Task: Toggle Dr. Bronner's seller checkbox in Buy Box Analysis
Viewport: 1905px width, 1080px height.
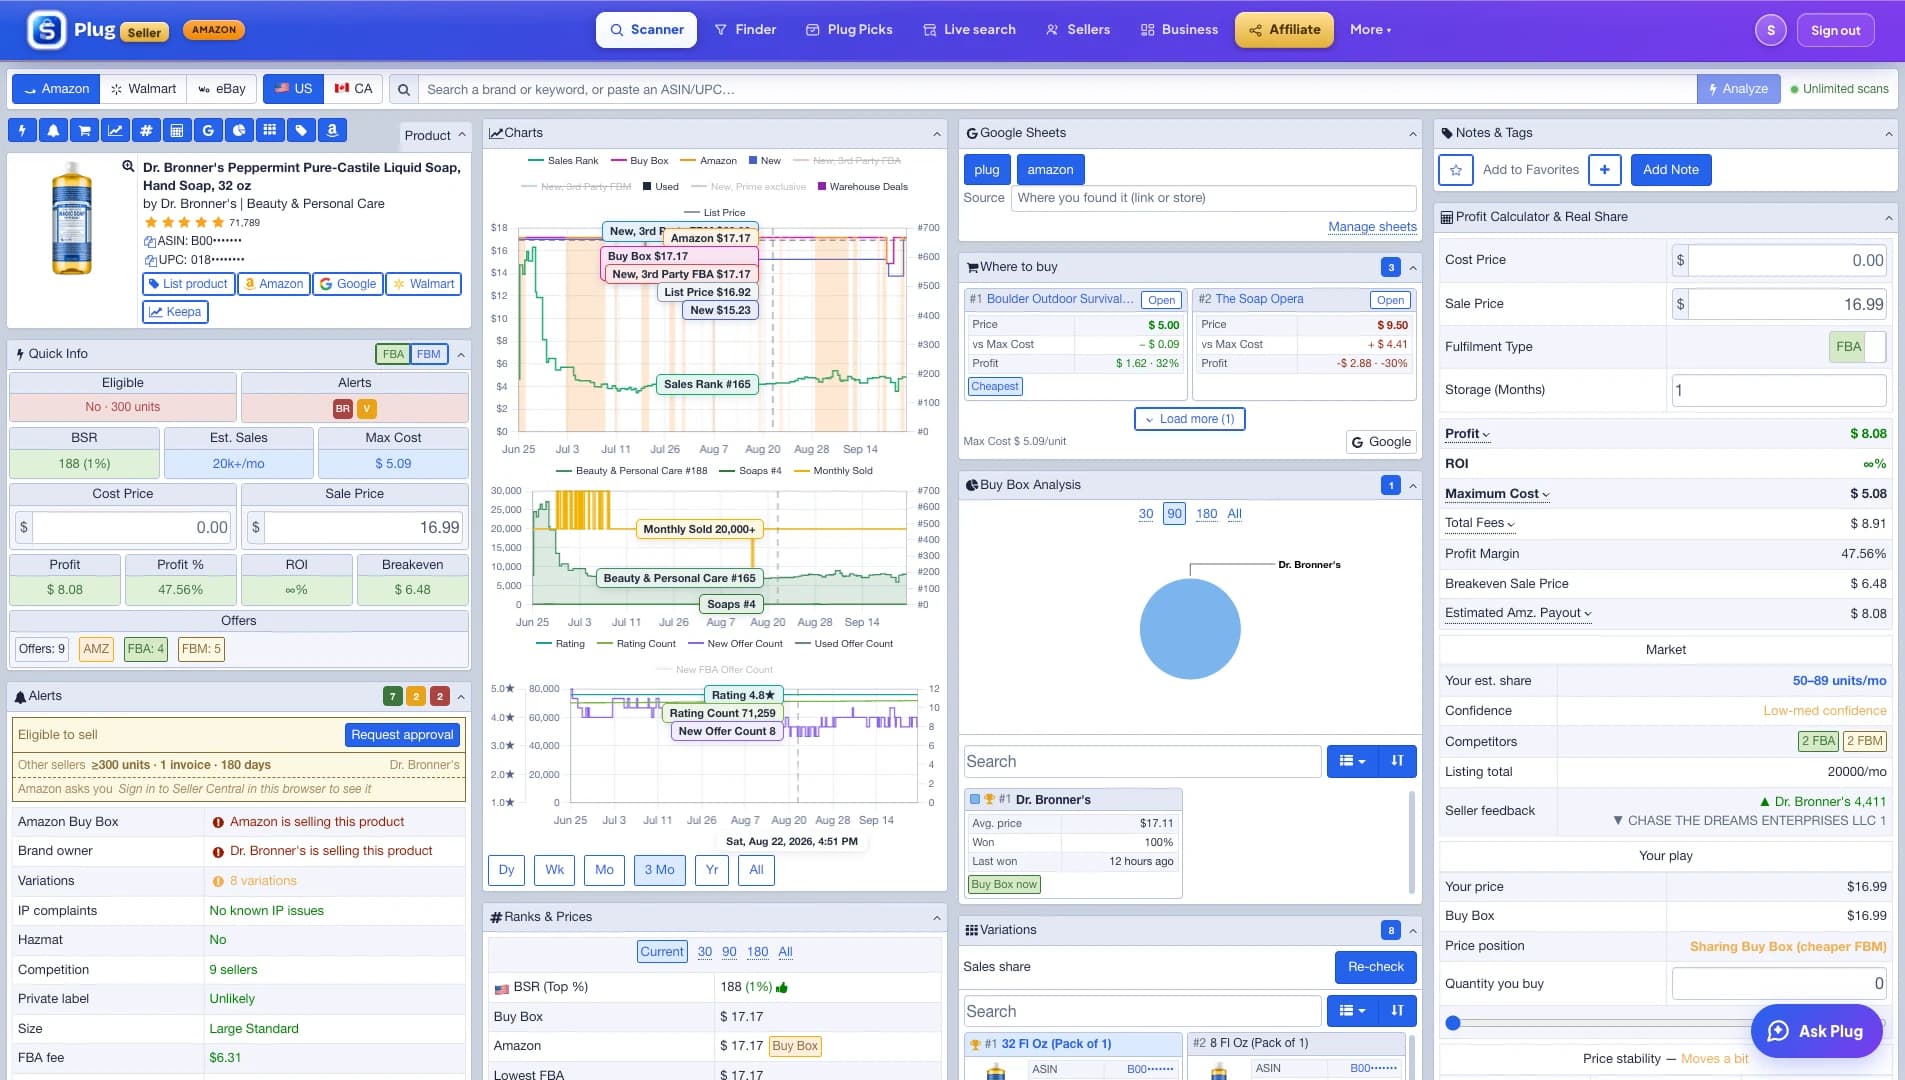Action: 975,799
